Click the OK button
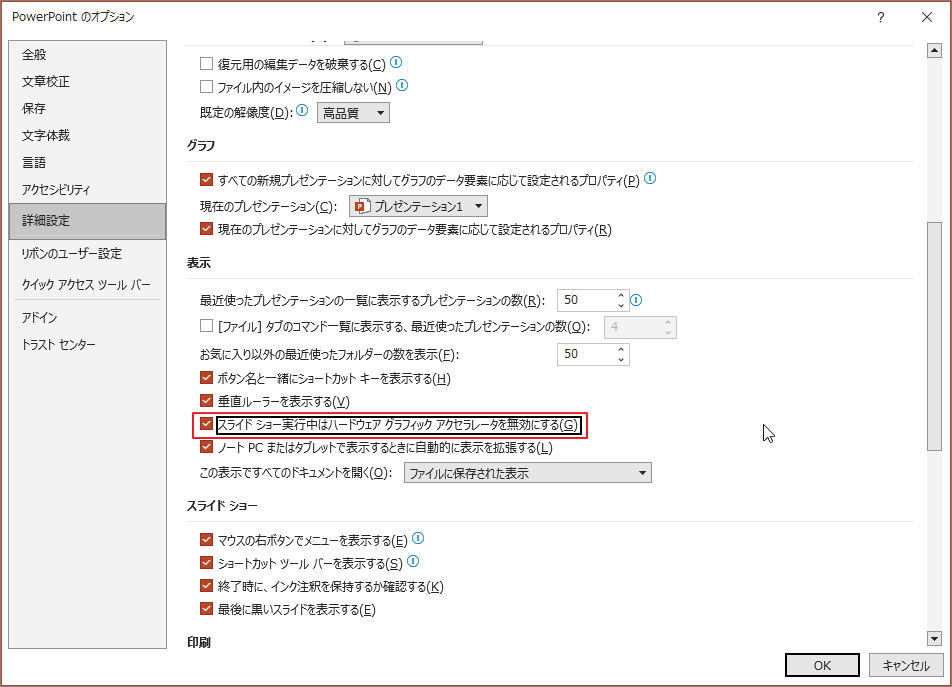The image size is (952, 687). pos(821,664)
